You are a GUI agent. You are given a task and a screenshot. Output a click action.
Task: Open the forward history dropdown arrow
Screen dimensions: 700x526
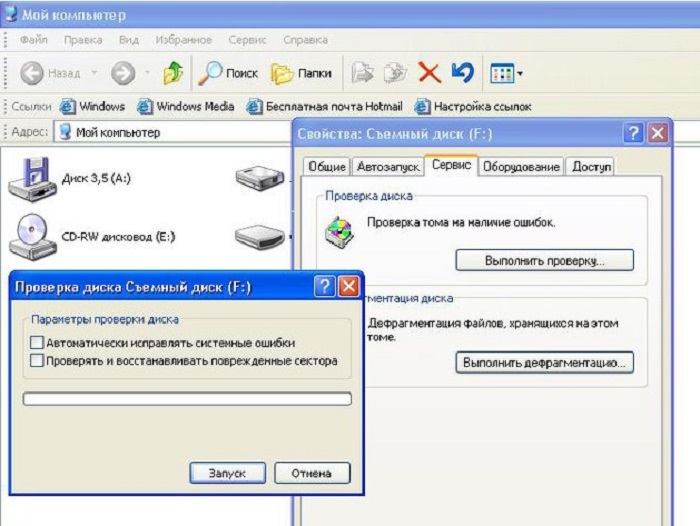click(147, 72)
